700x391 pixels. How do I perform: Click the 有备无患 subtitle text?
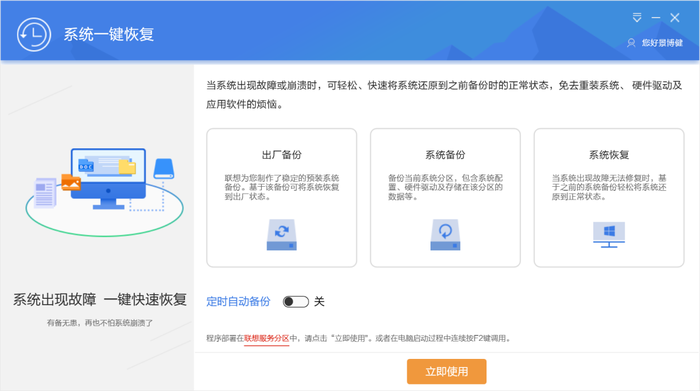pos(100,323)
